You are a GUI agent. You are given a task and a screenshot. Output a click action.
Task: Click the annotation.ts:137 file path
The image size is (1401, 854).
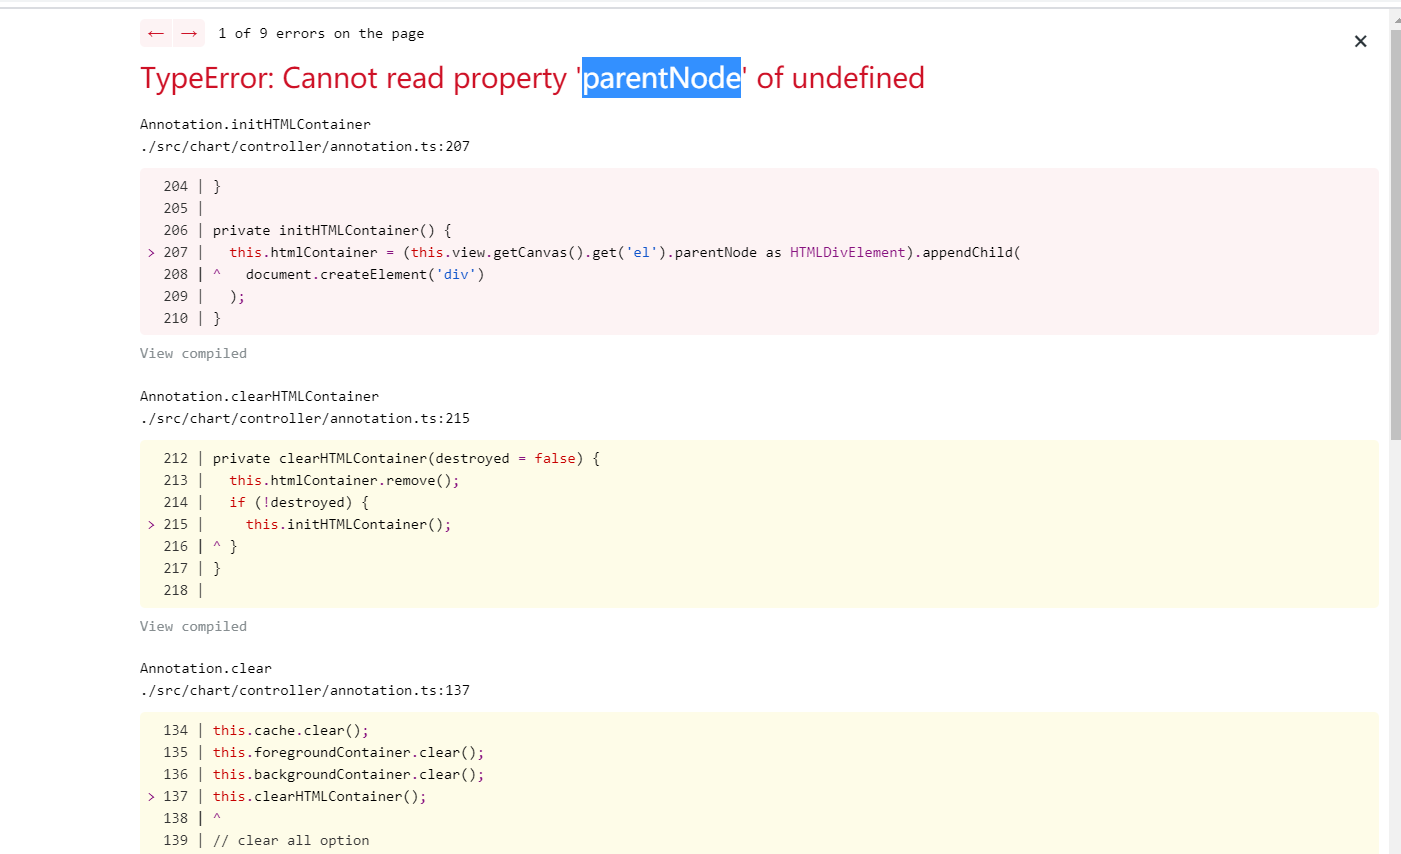(x=305, y=690)
